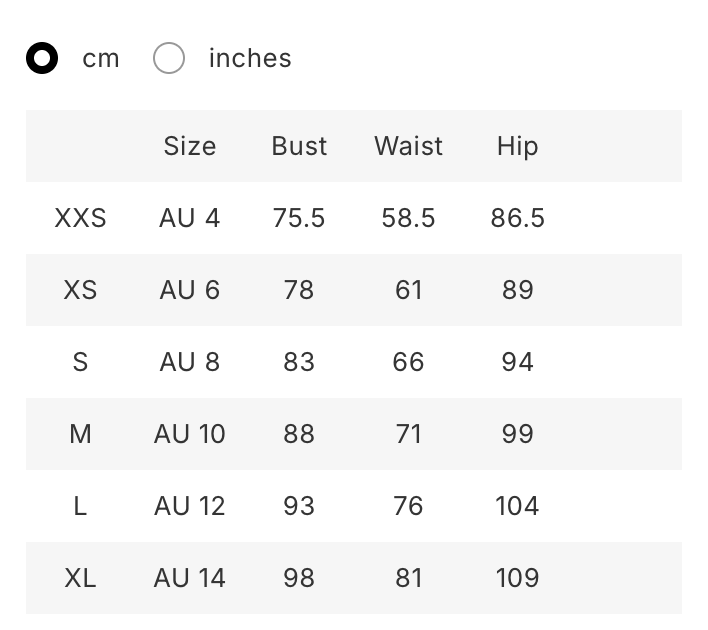Viewport: 708px width, 630px height.
Task: Click the AU 4 size cell
Action: click(x=189, y=218)
